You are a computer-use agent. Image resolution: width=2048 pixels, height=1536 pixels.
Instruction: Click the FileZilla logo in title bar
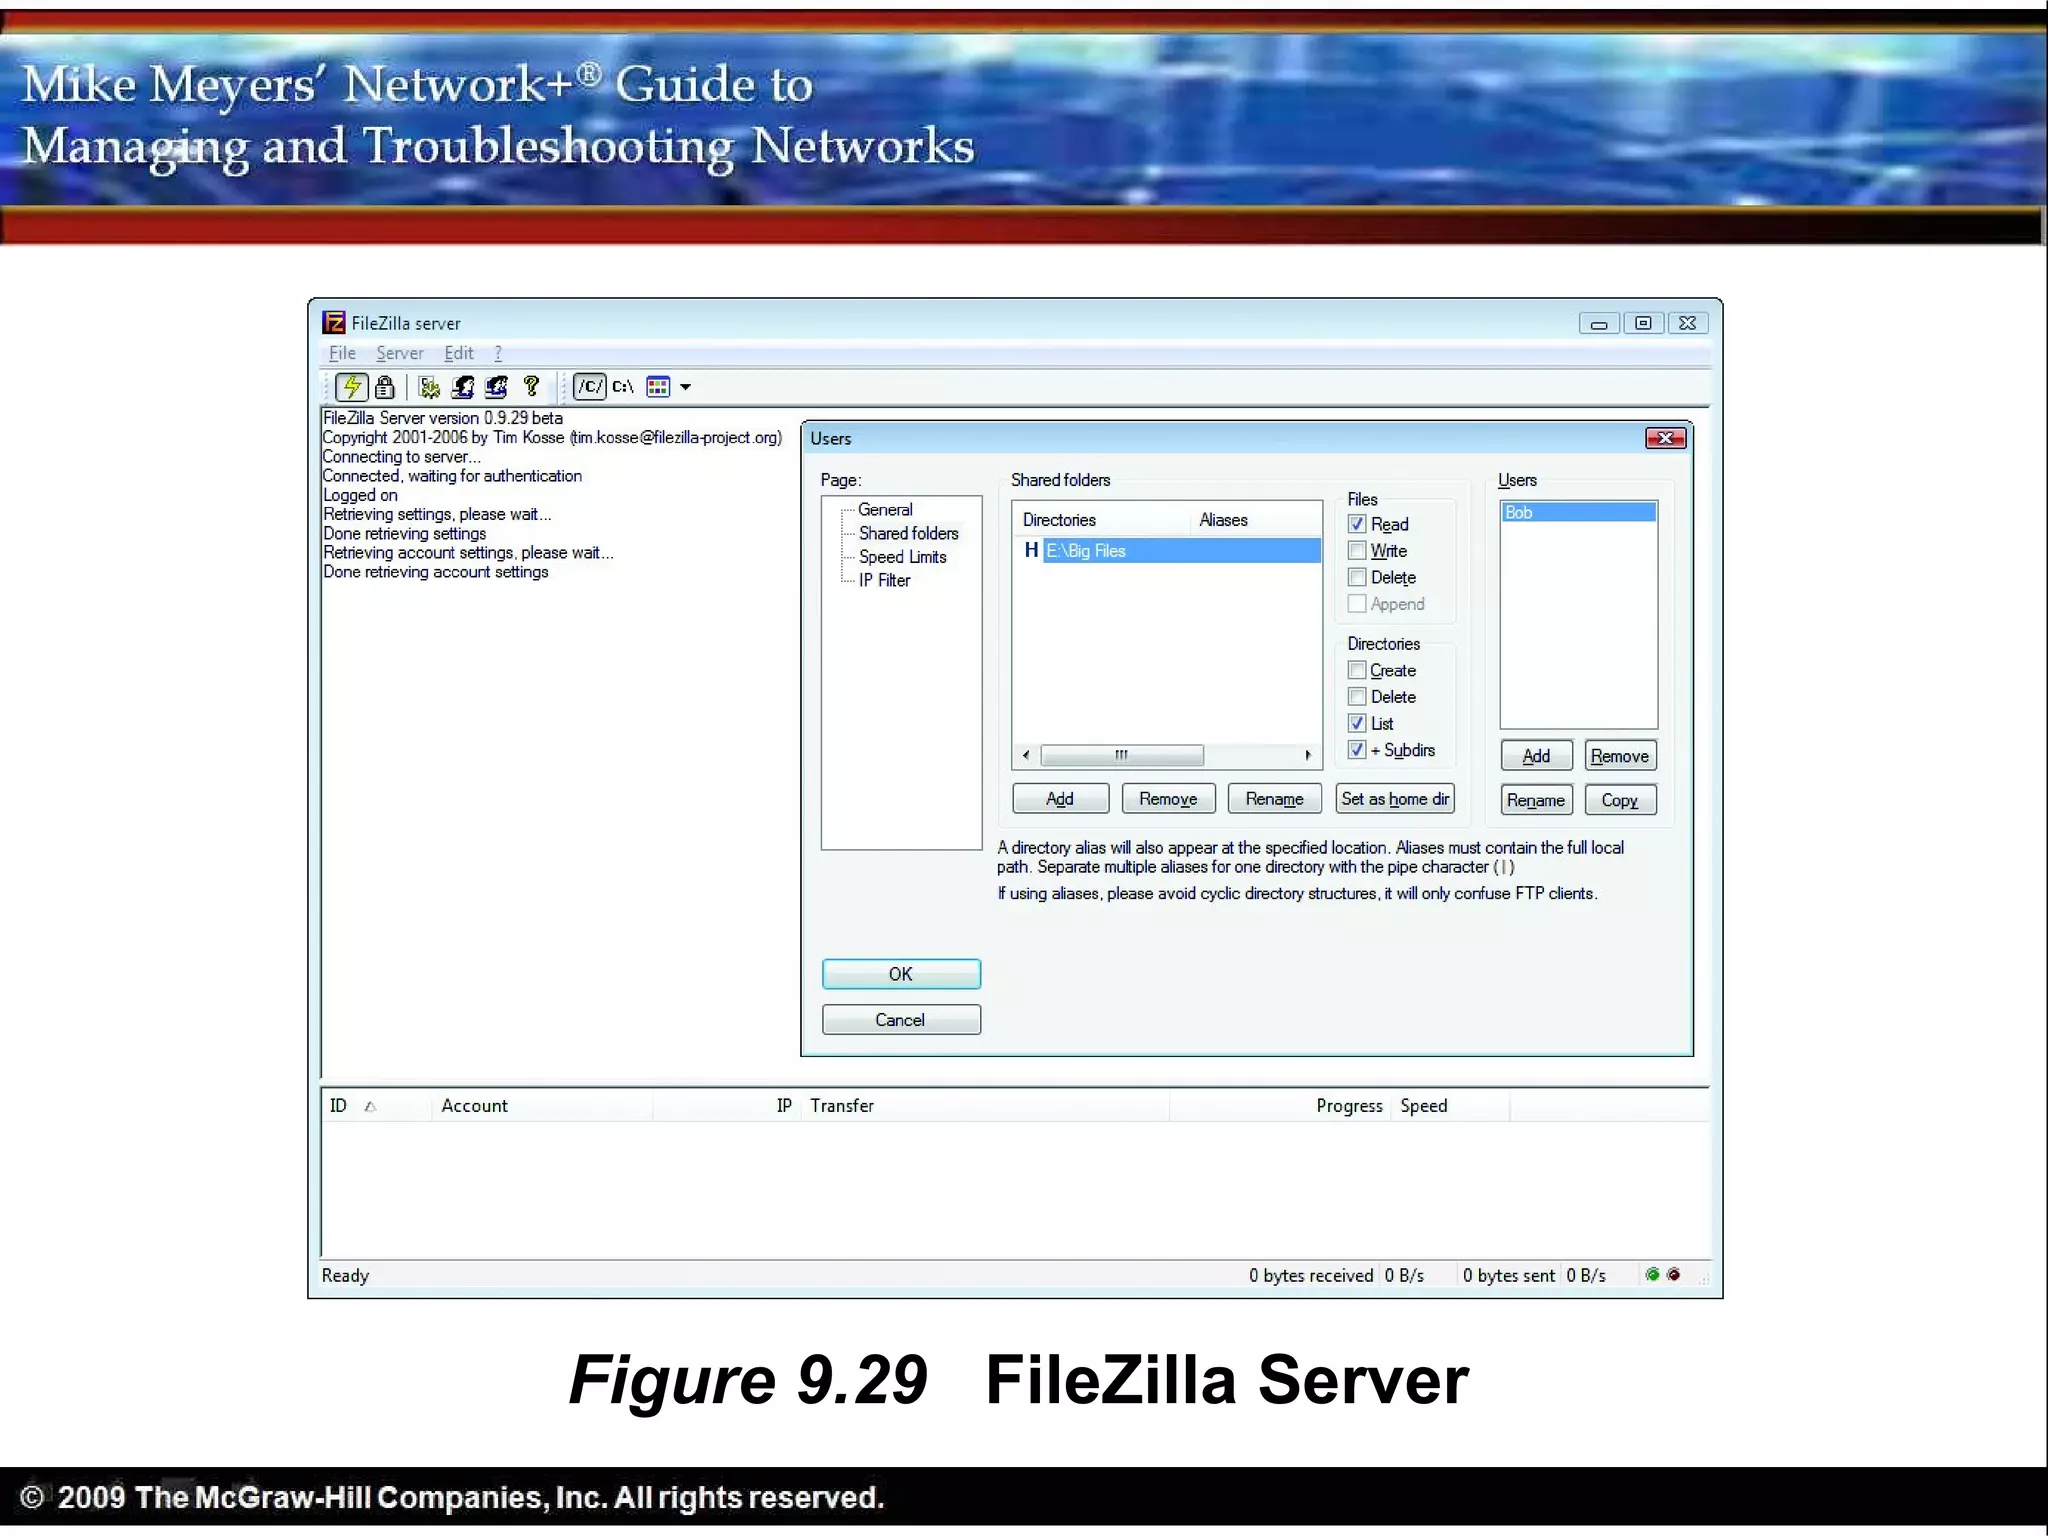click(334, 322)
